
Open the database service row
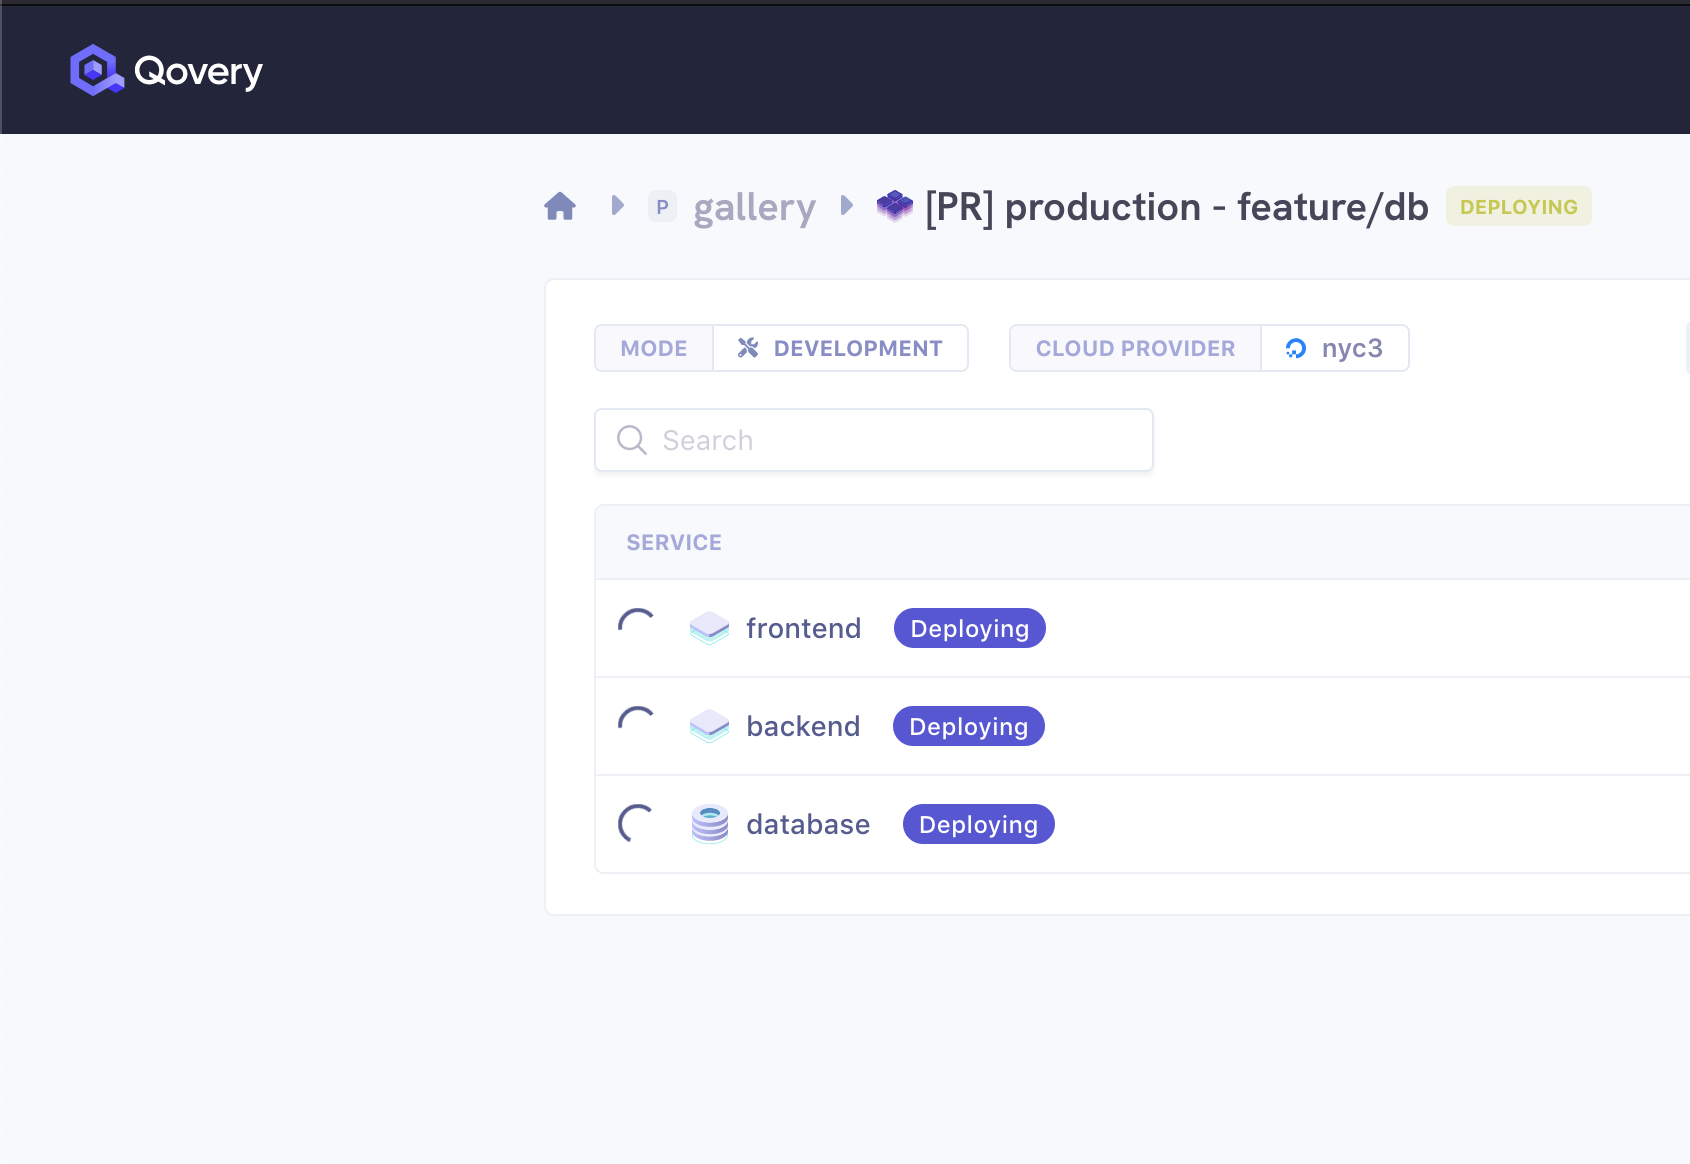pyautogui.click(x=808, y=824)
